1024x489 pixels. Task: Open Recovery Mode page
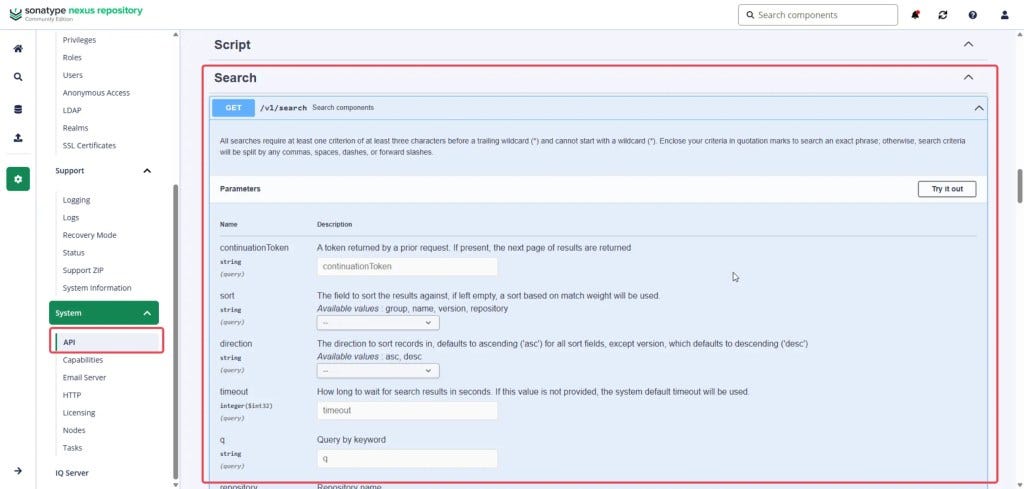click(x=89, y=235)
